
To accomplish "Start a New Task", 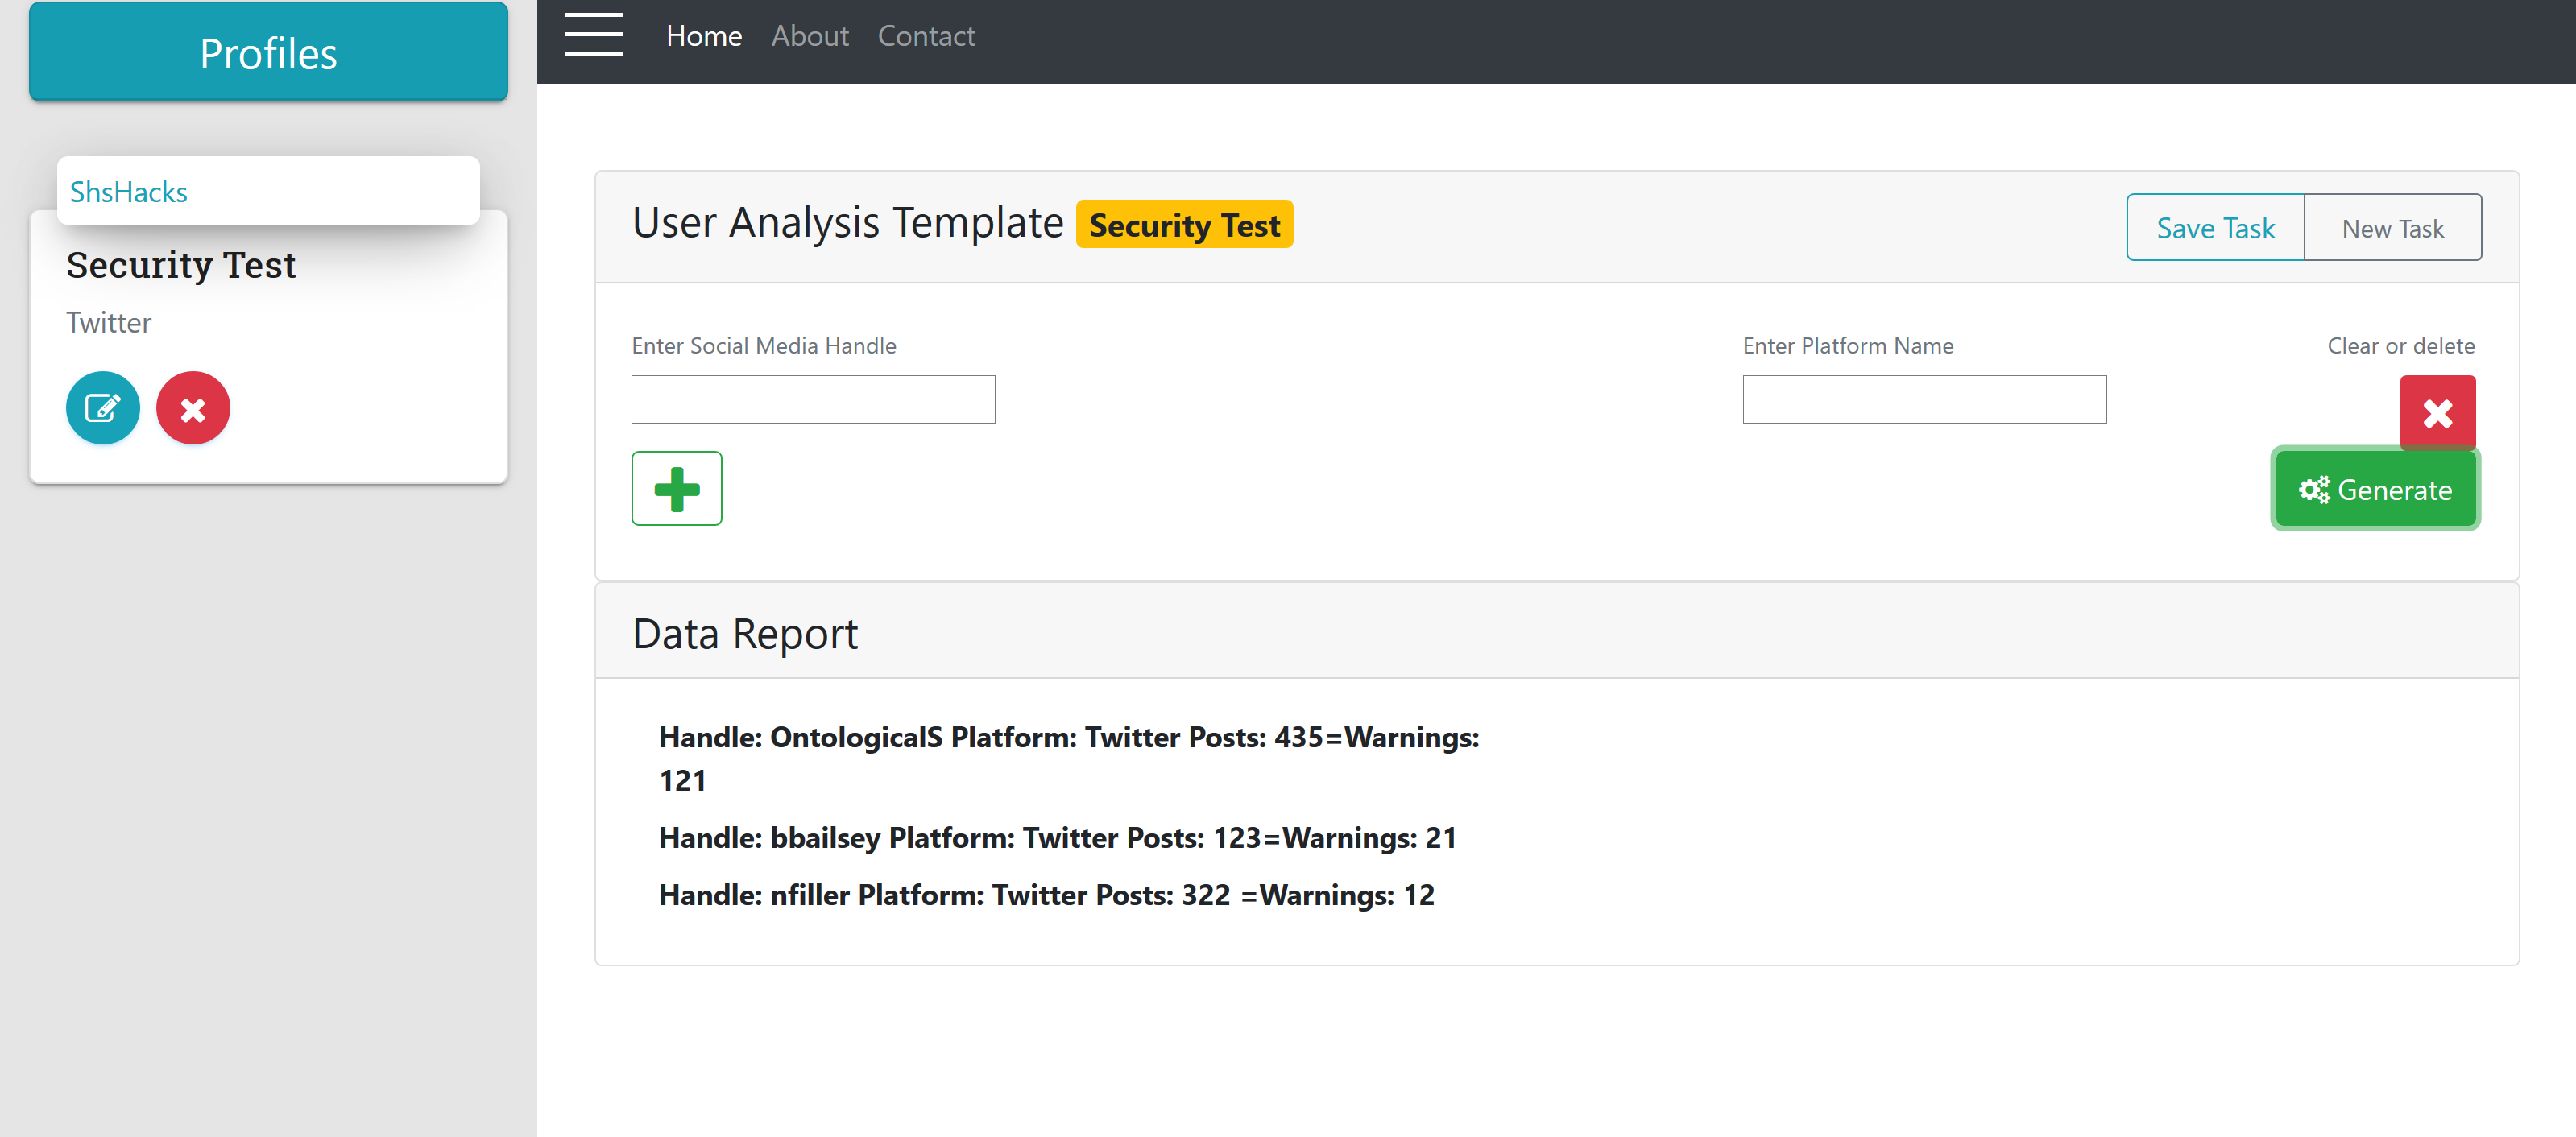I will [2391, 228].
